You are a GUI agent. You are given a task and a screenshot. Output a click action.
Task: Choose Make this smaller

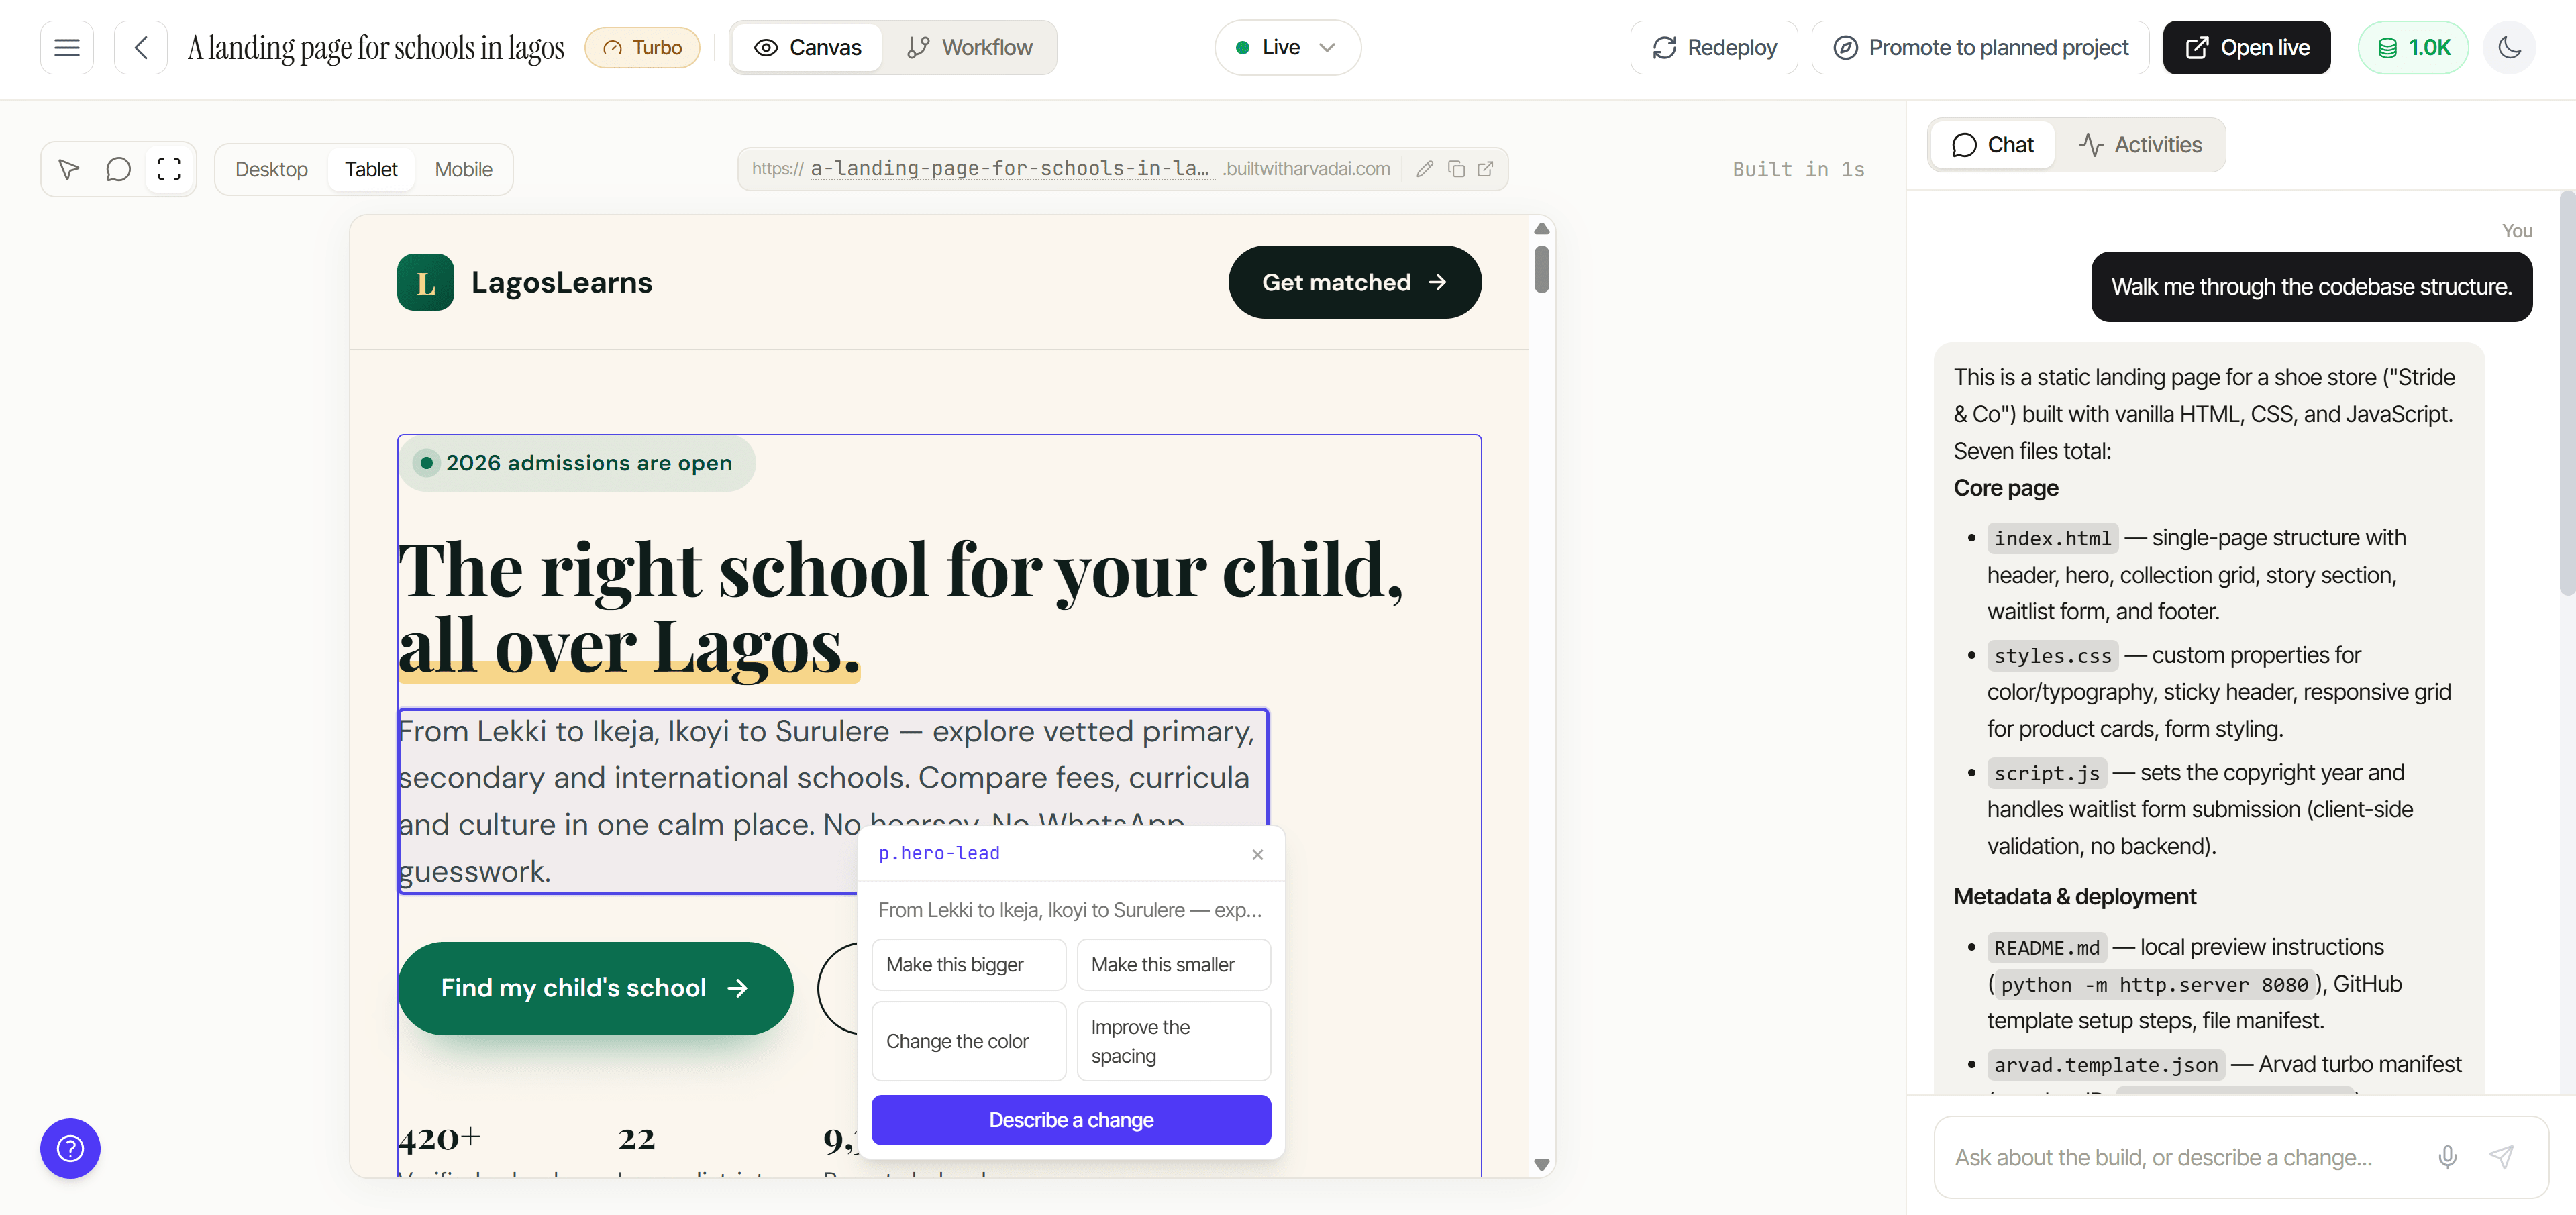[1173, 965]
